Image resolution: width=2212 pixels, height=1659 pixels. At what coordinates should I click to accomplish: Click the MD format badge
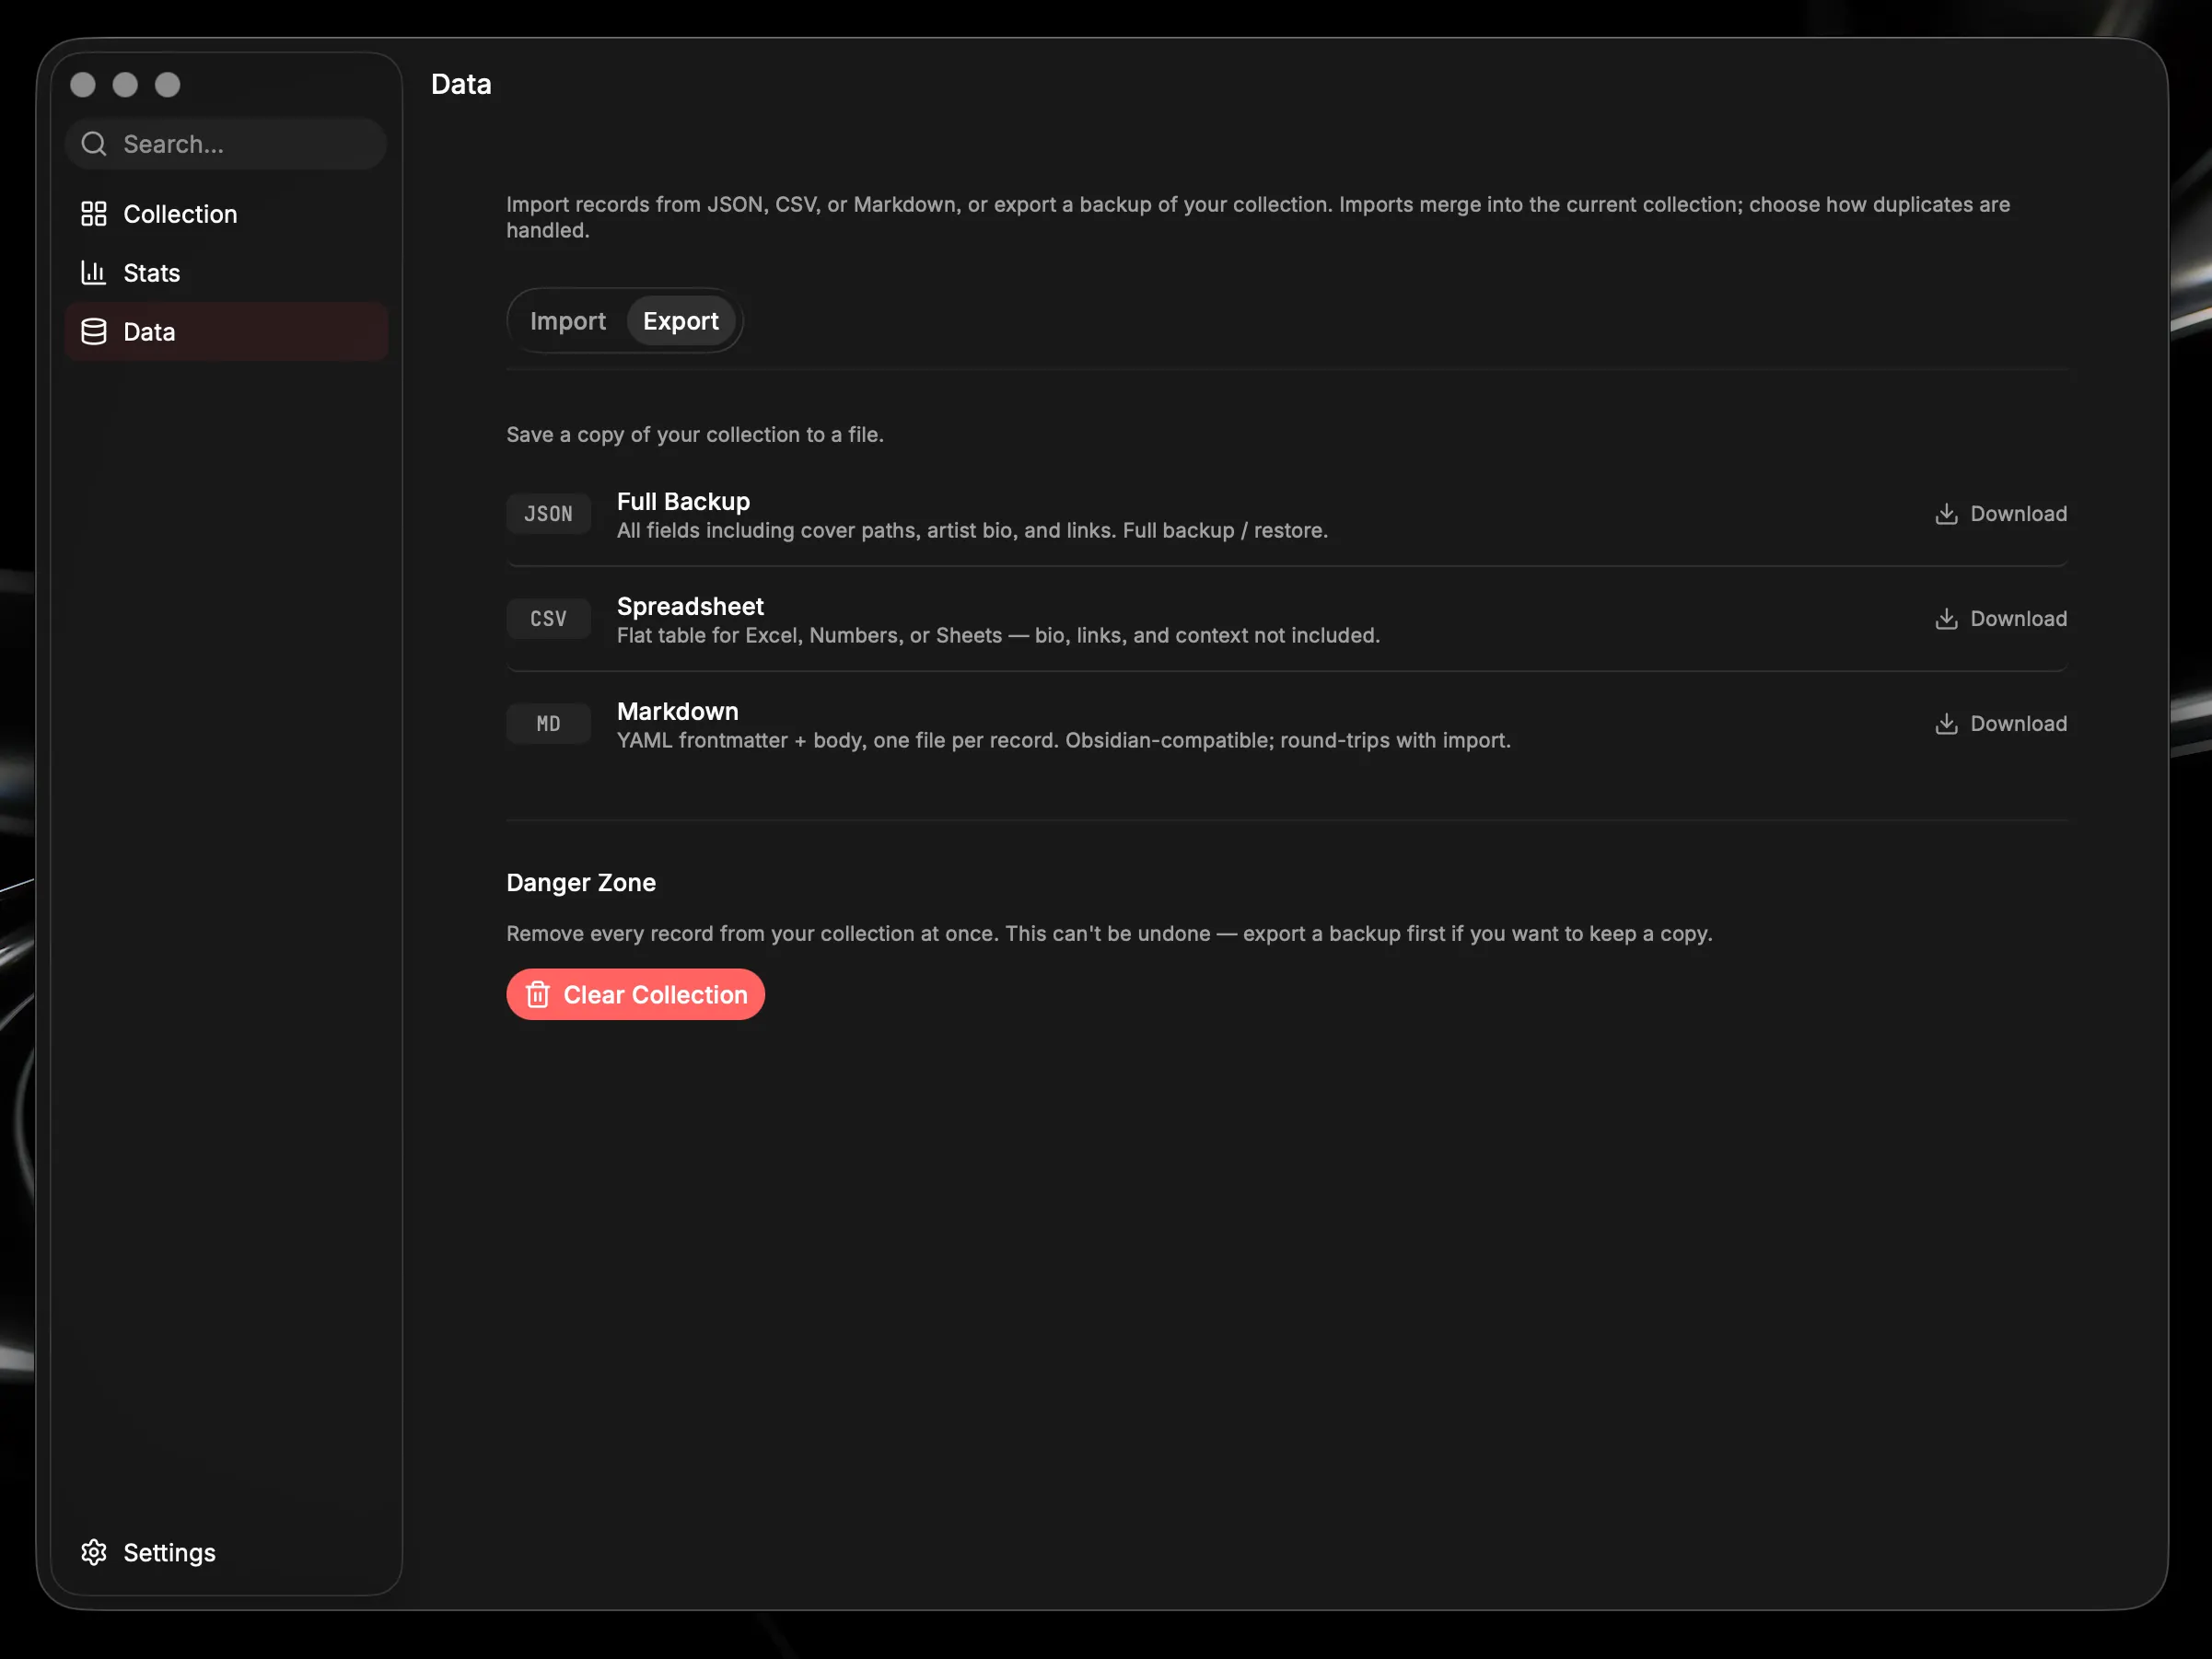pos(548,724)
